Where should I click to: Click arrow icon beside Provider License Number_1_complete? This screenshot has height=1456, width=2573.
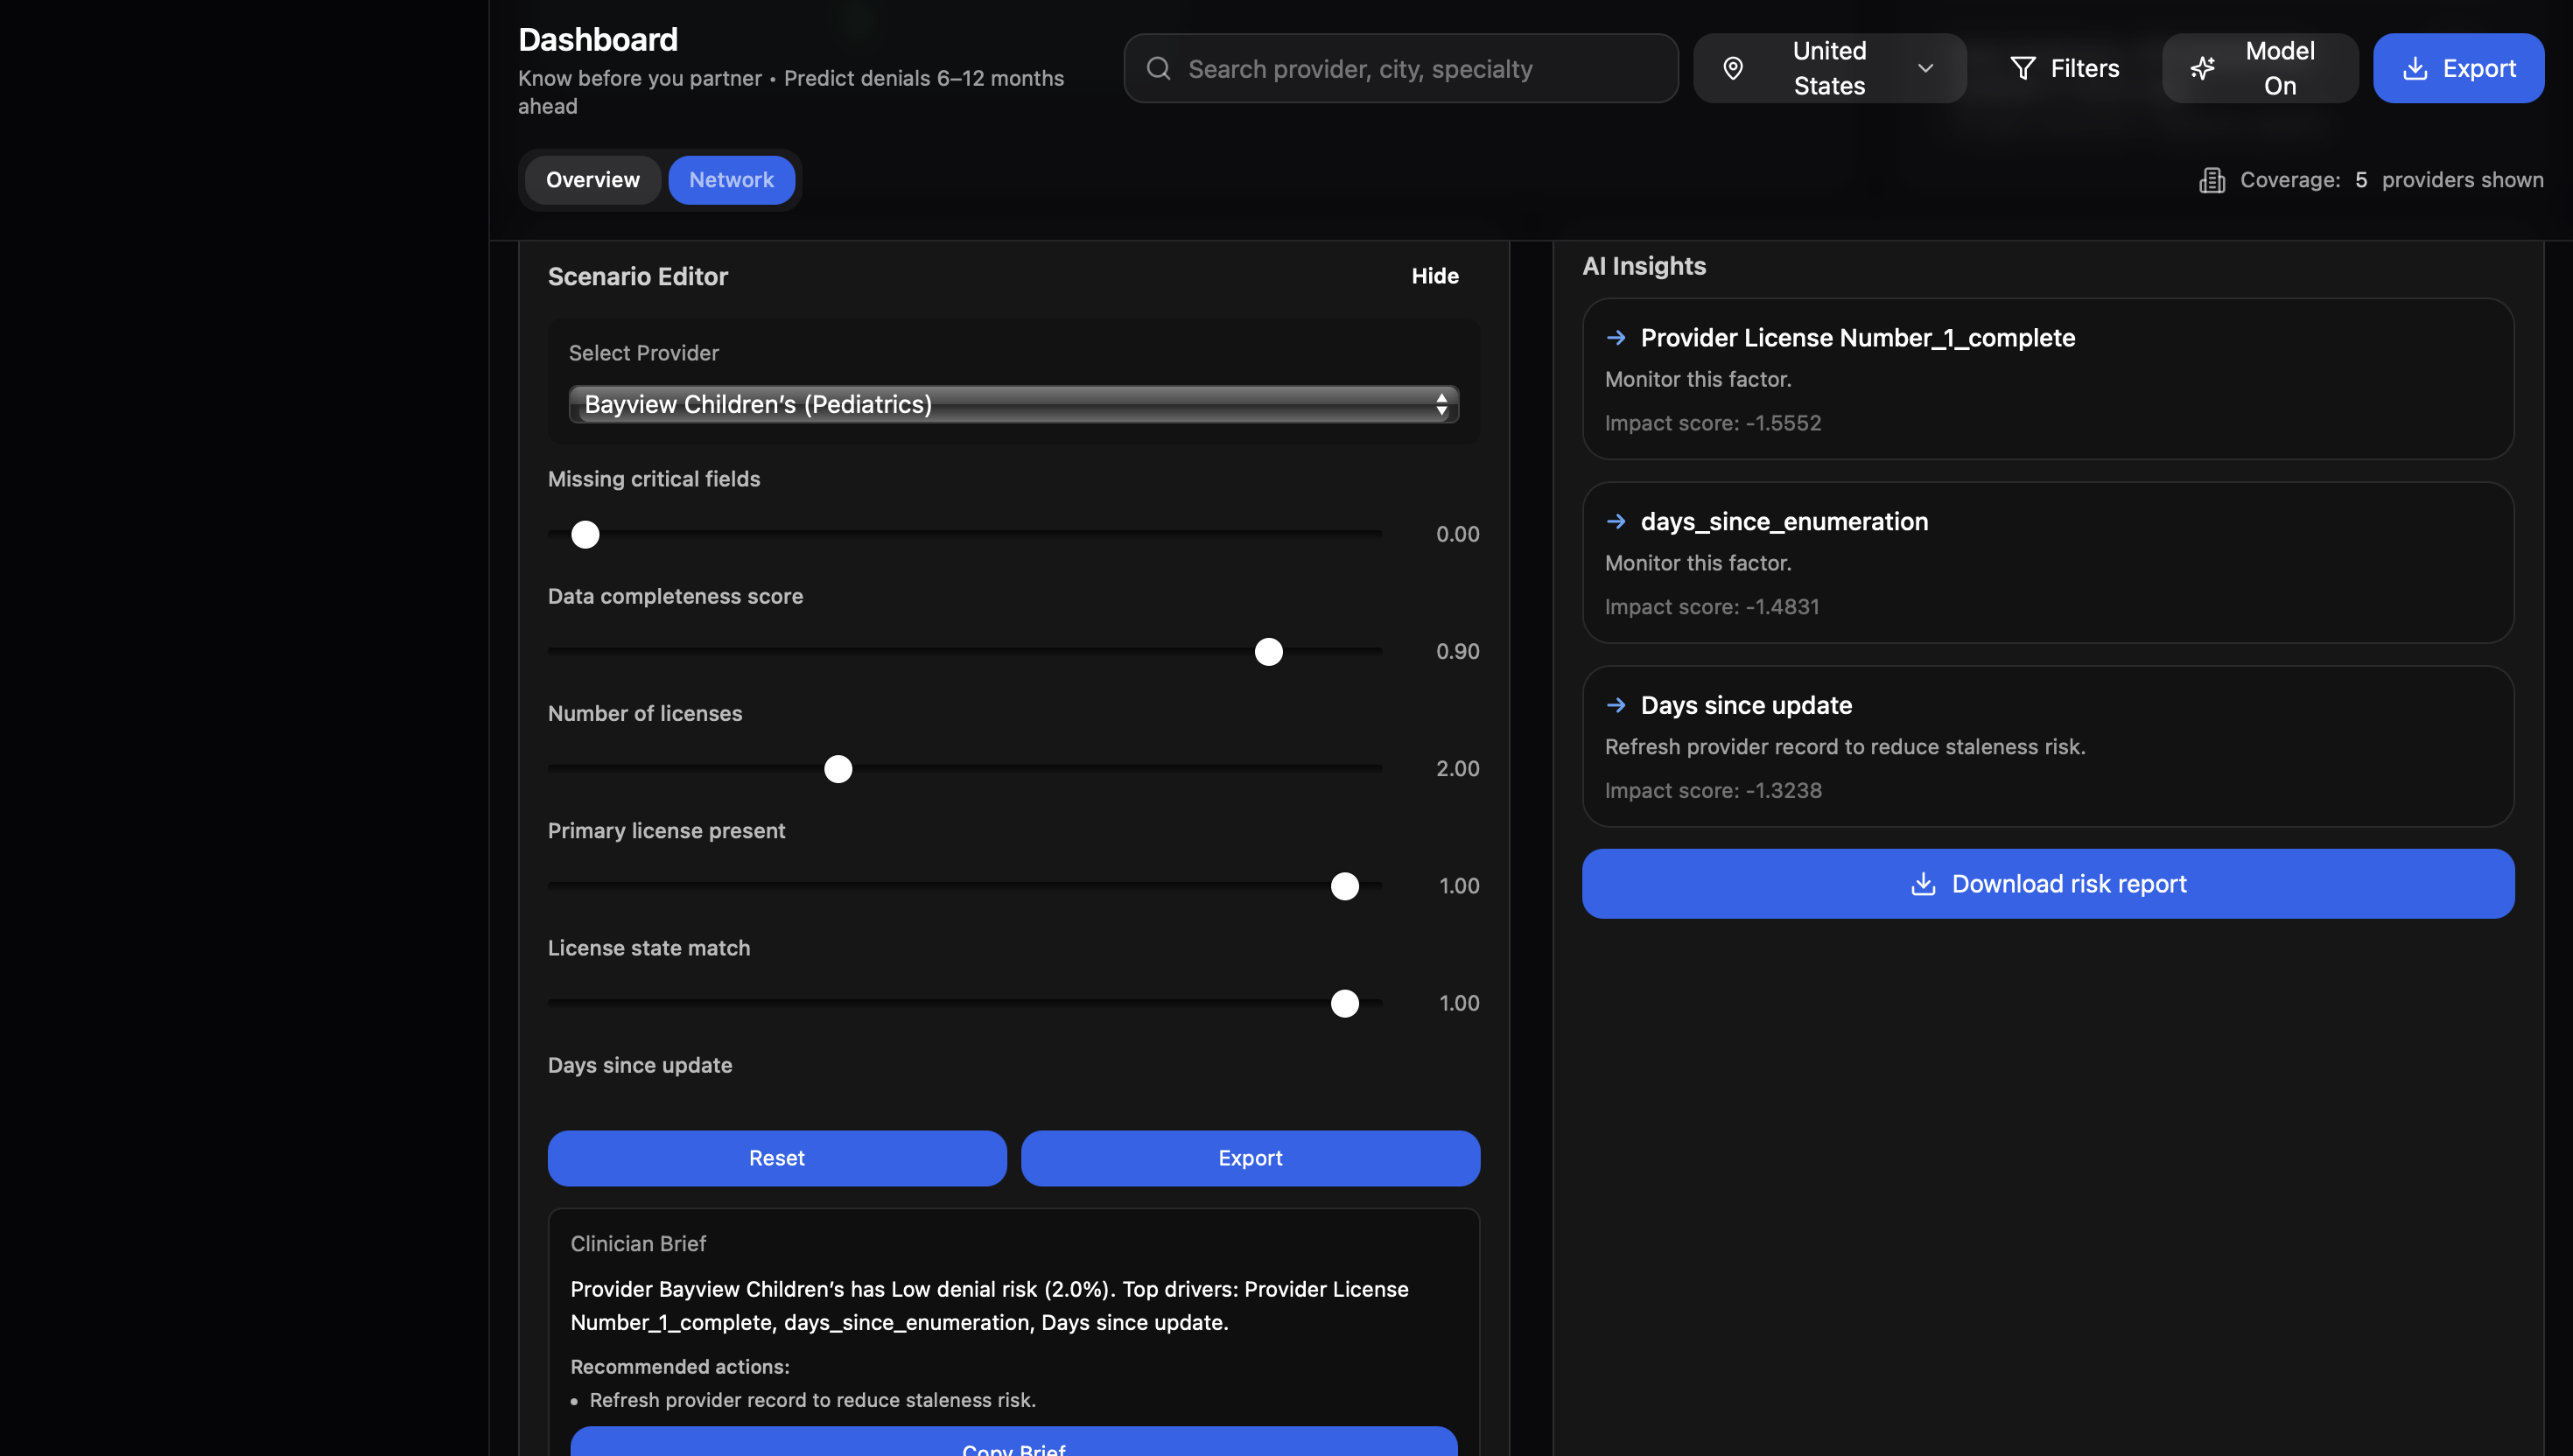[x=1616, y=338]
